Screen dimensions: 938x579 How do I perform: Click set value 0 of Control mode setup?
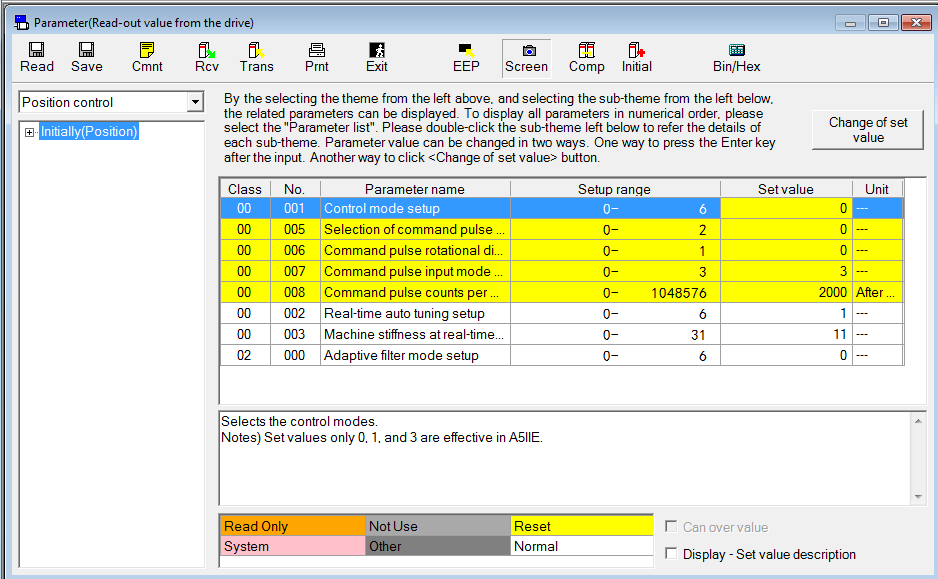(786, 209)
